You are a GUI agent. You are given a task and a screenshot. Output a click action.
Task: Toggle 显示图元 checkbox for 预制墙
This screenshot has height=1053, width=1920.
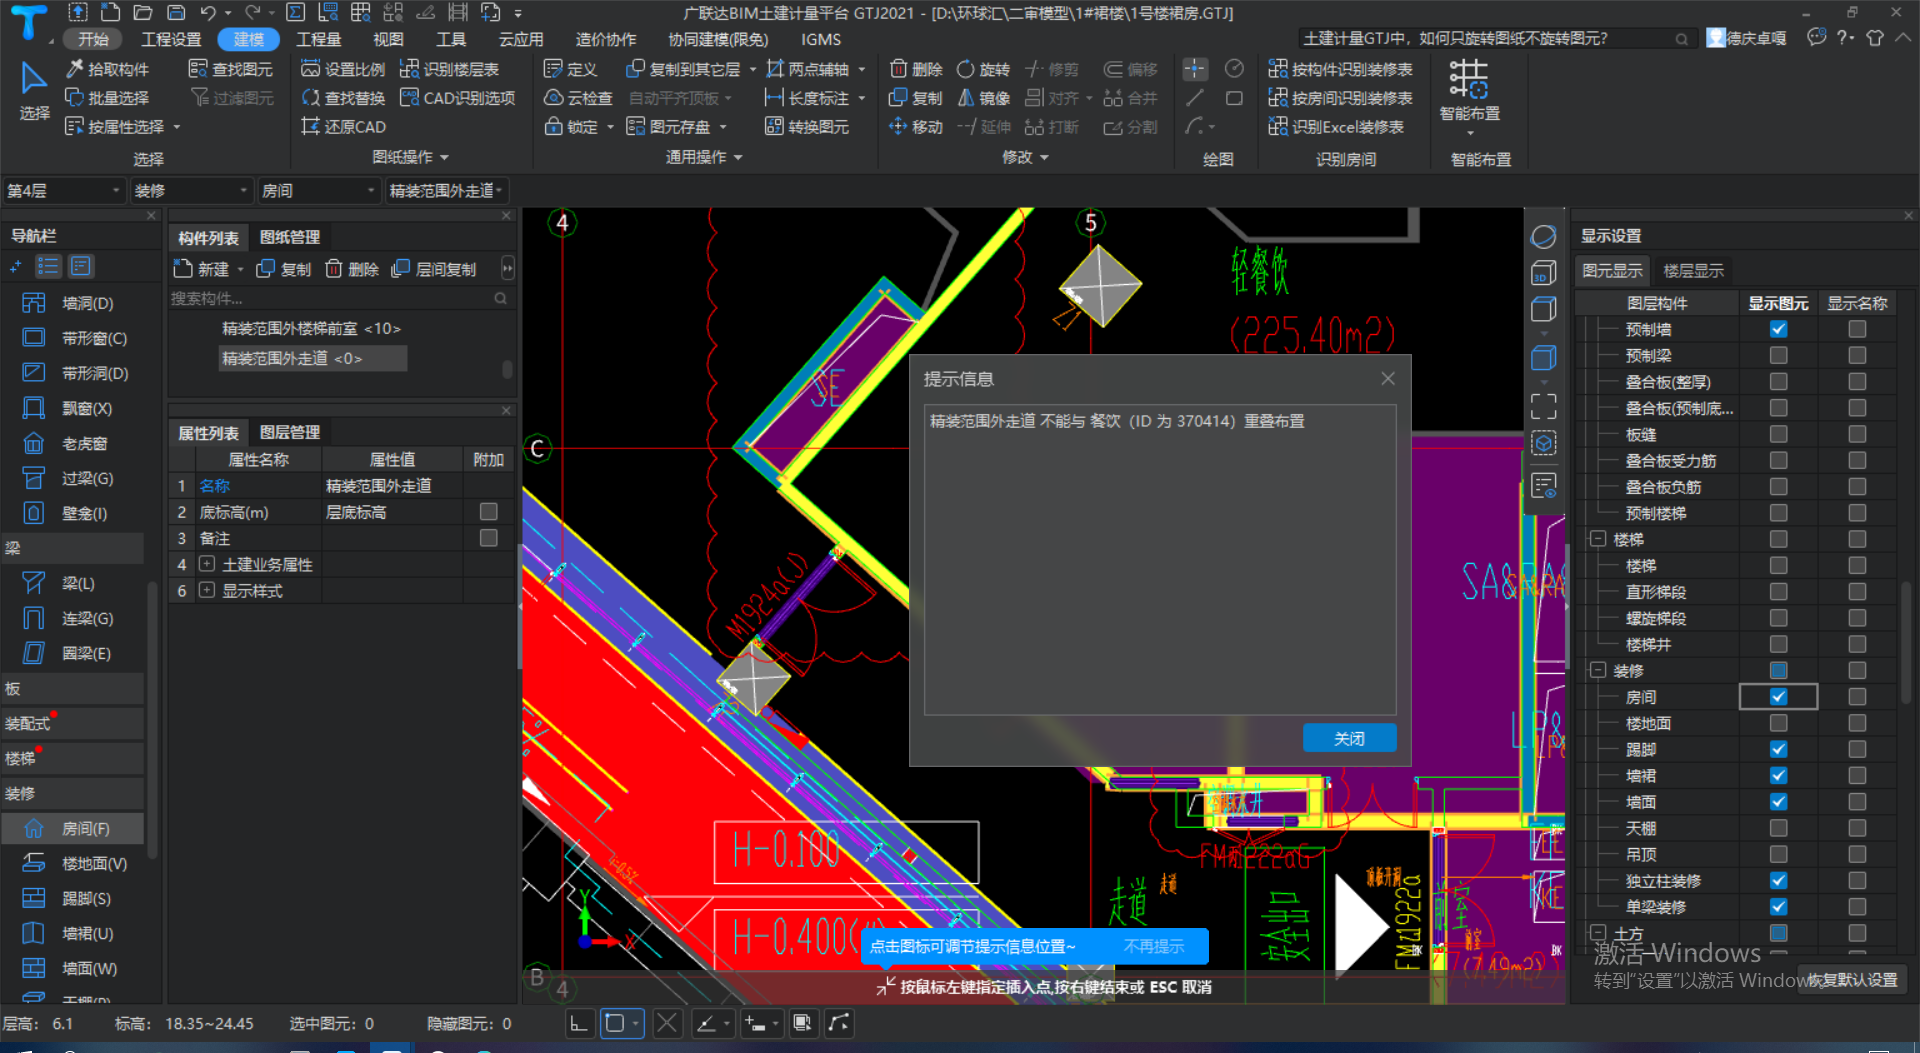(1778, 329)
